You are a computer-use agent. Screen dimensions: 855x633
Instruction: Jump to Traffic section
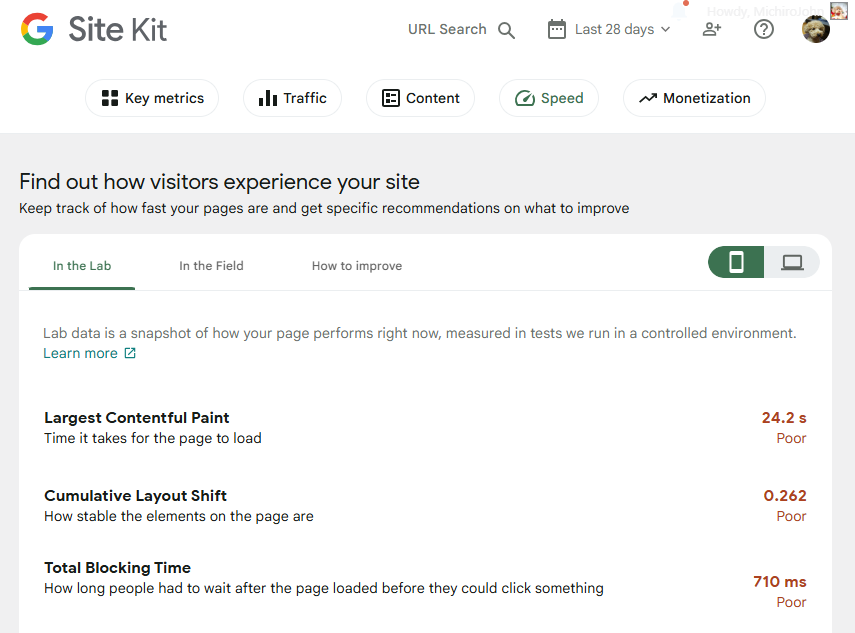tap(292, 98)
